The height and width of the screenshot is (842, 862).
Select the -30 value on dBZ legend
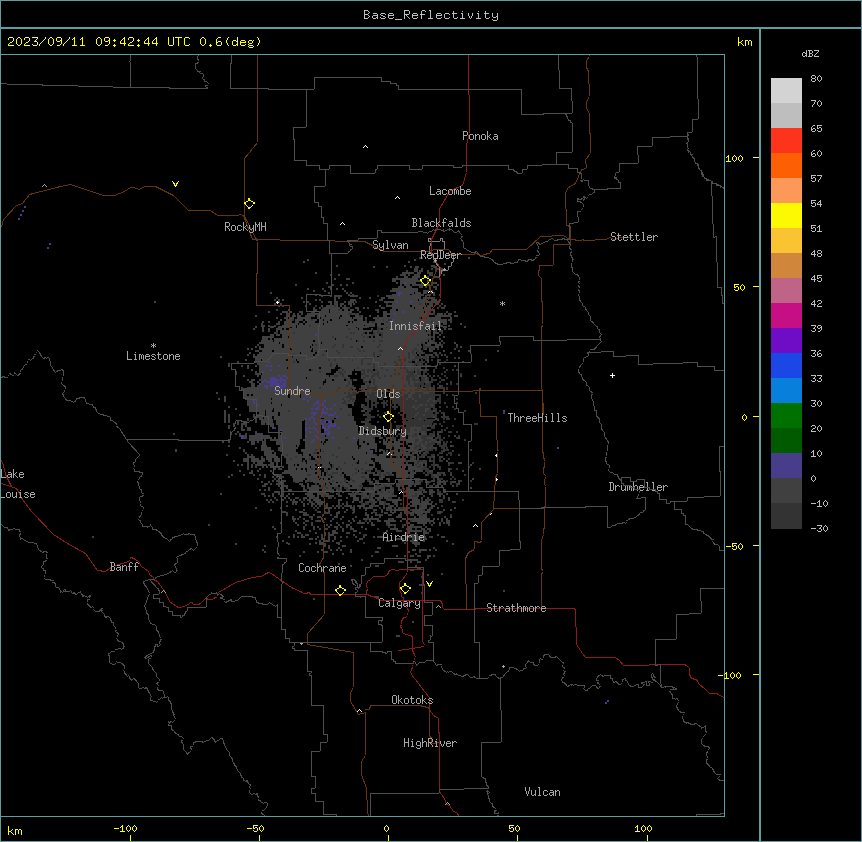pos(819,529)
